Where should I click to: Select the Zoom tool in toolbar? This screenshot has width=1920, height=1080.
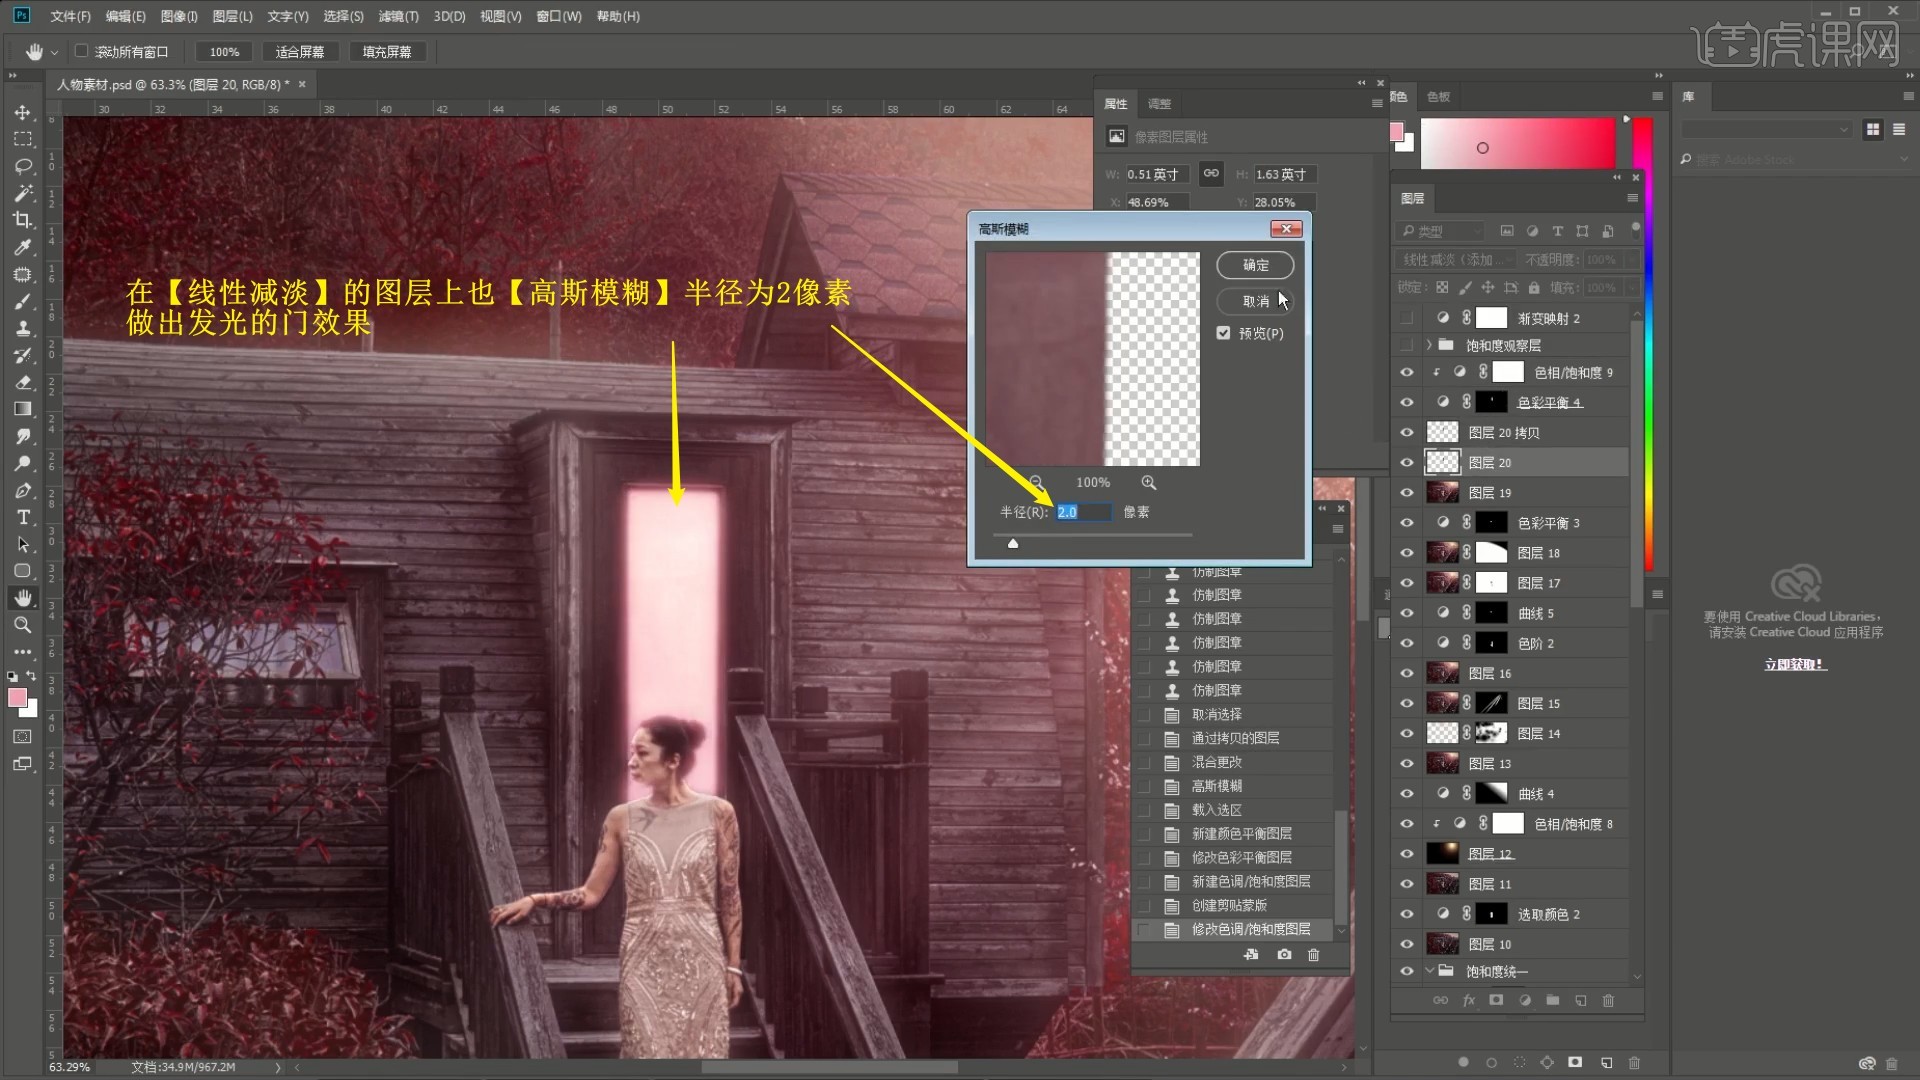[x=22, y=625]
